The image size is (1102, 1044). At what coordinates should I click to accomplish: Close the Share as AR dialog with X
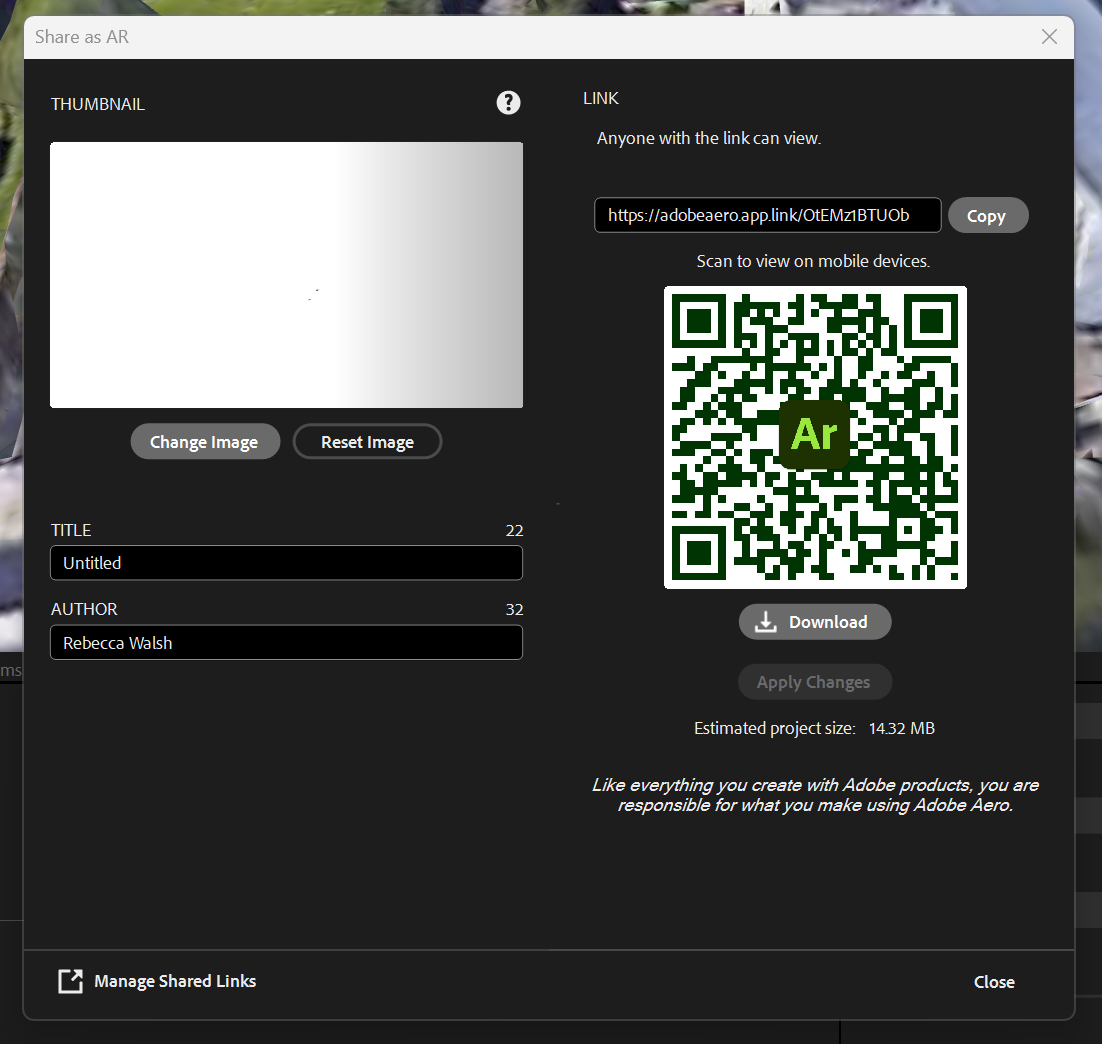(x=1049, y=37)
